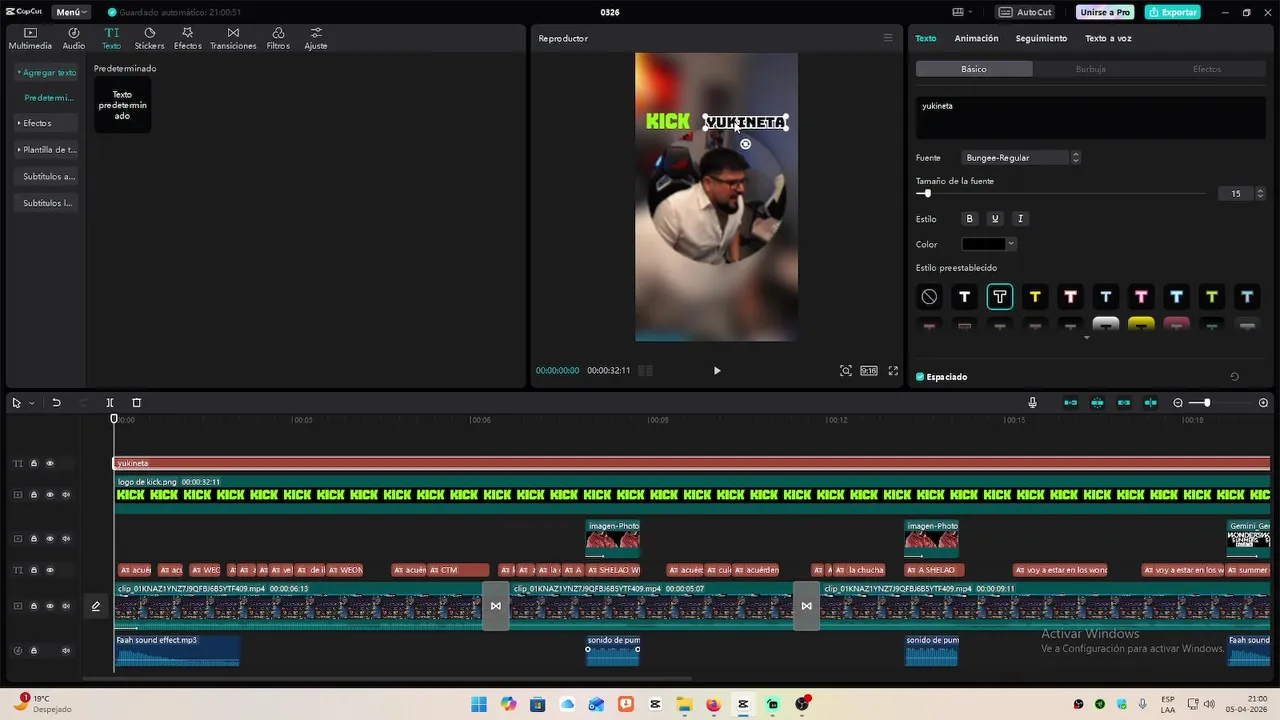Open the Stickers panel
Viewport: 1280px width, 720px height.
tap(149, 38)
